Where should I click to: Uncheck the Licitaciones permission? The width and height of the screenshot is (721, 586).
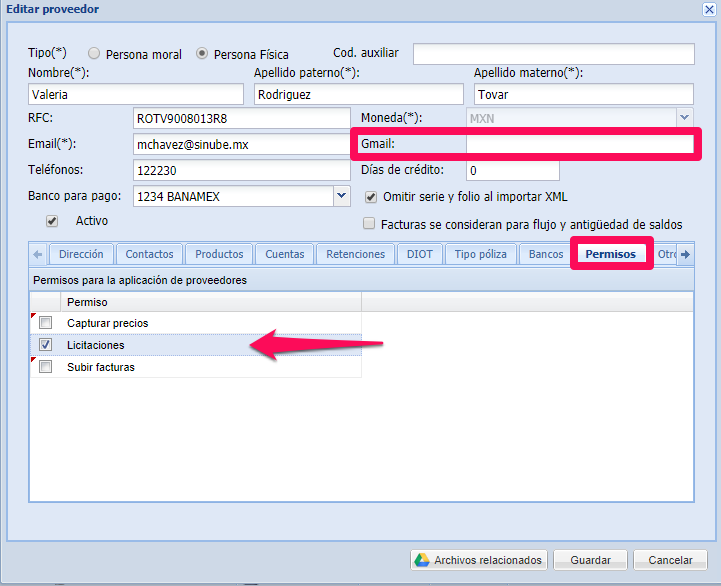(x=45, y=345)
